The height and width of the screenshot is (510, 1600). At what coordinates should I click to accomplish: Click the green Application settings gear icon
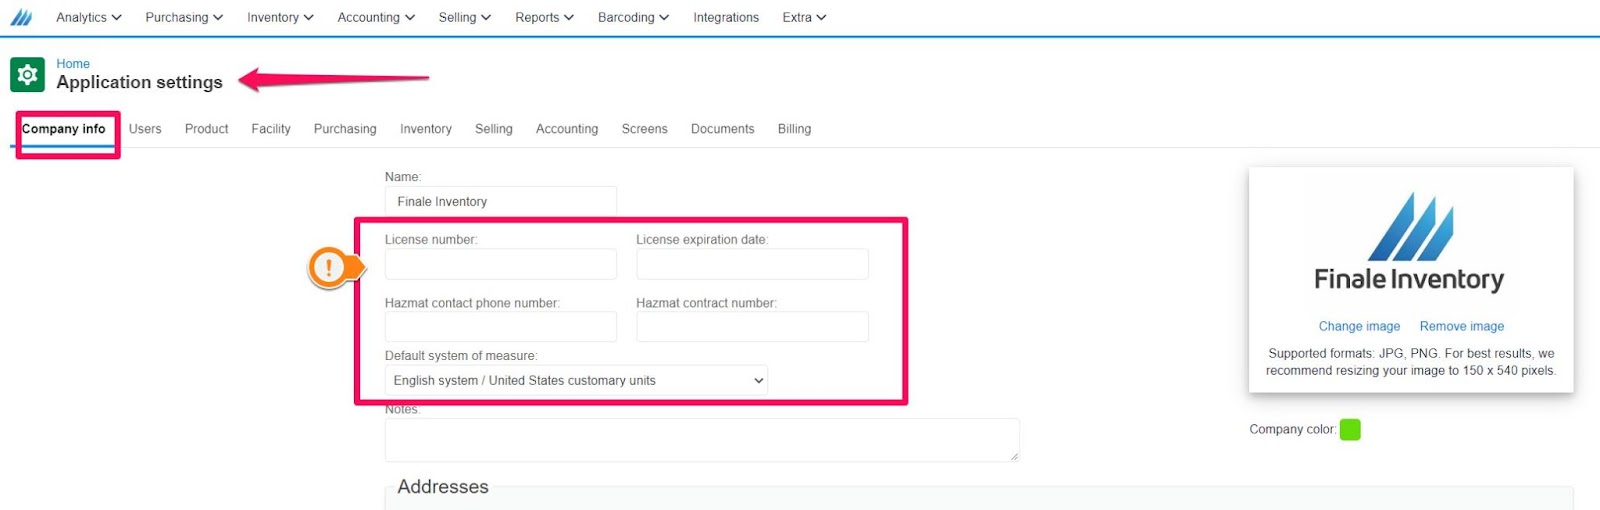coord(27,75)
